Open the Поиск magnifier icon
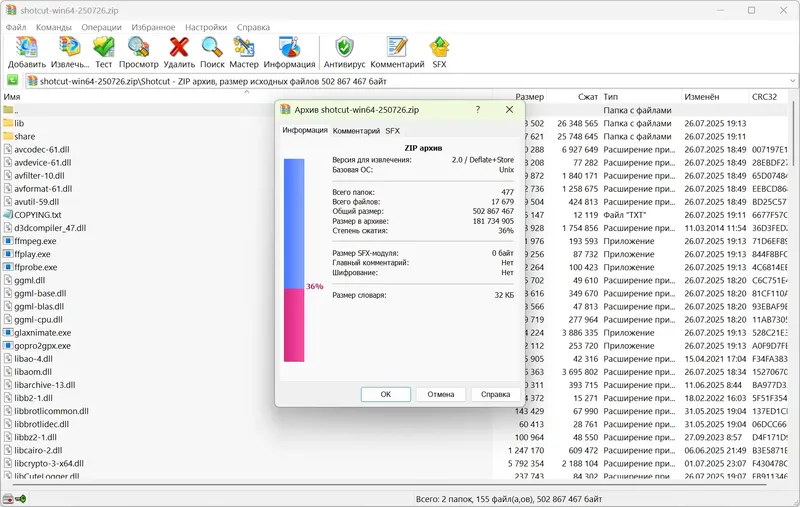 [212, 47]
